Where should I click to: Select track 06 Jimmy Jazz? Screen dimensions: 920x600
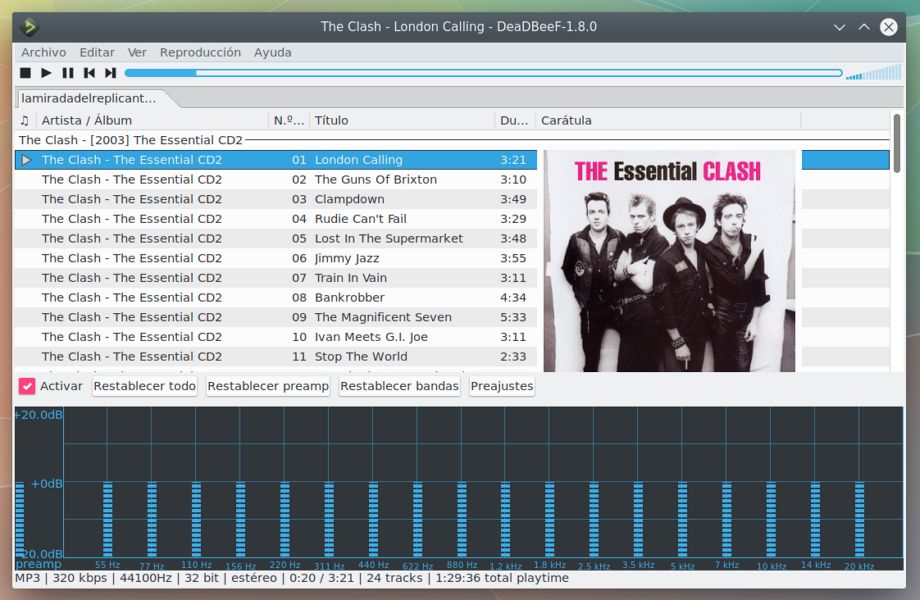(276, 258)
